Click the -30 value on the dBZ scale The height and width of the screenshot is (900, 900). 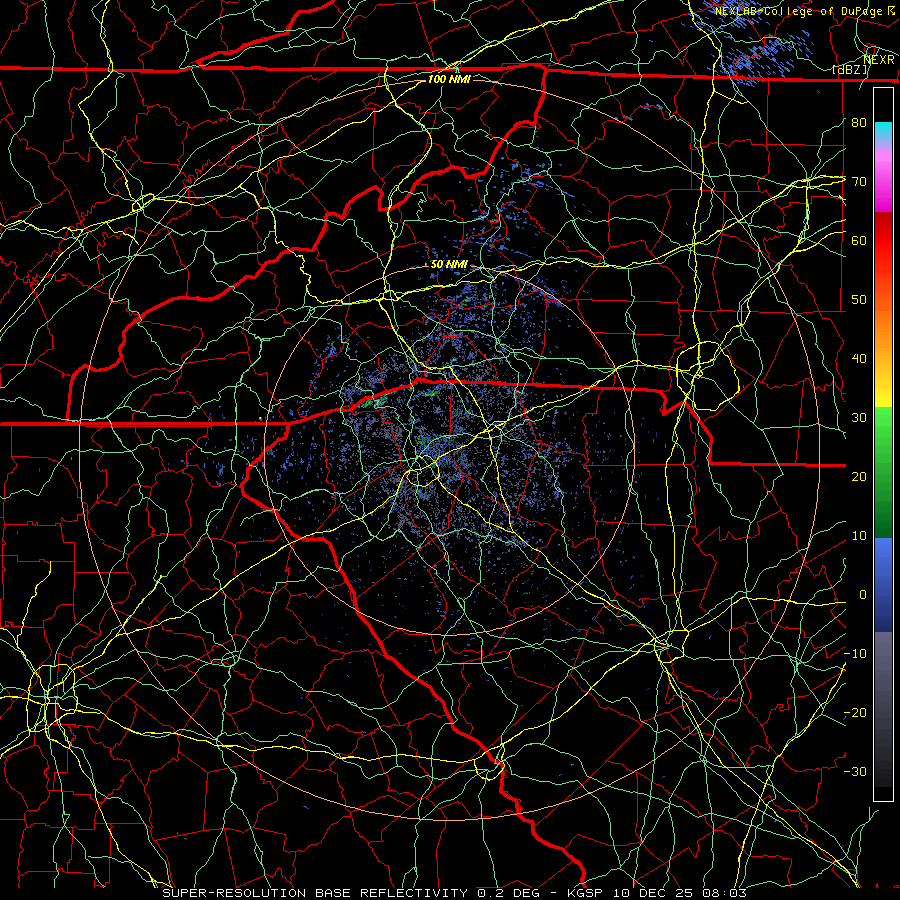point(855,771)
